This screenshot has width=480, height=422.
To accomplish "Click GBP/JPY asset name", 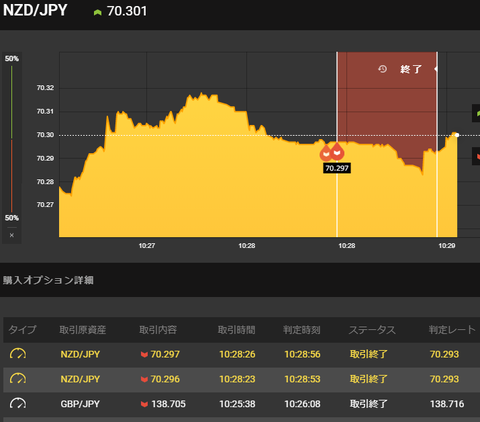I will 80,404.
